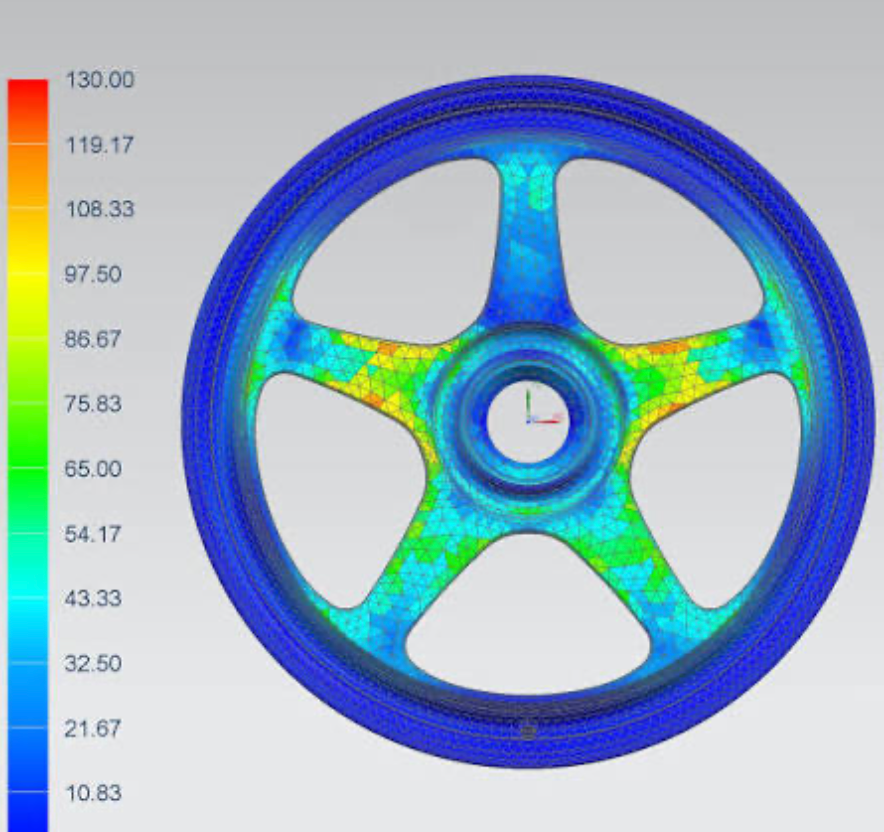The height and width of the screenshot is (832, 884).
Task: Click the 43.33 legend value
Action: 93,598
